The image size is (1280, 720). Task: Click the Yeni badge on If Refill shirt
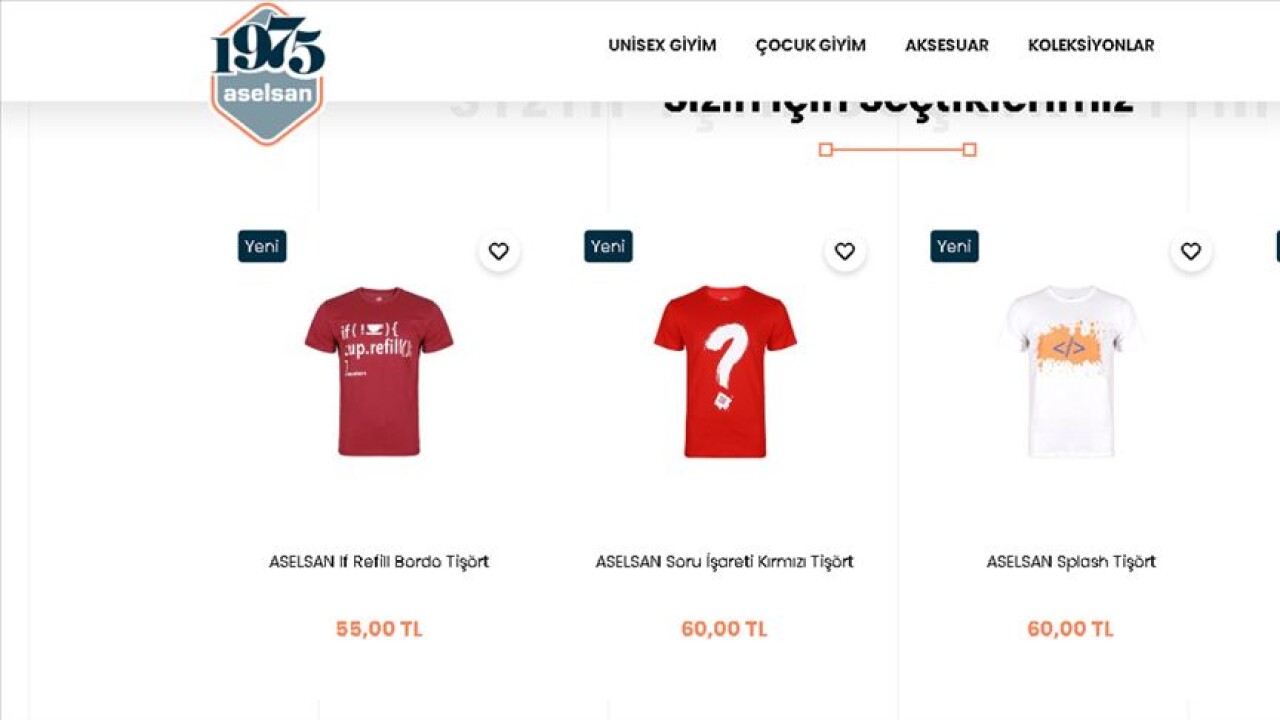pyautogui.click(x=262, y=246)
